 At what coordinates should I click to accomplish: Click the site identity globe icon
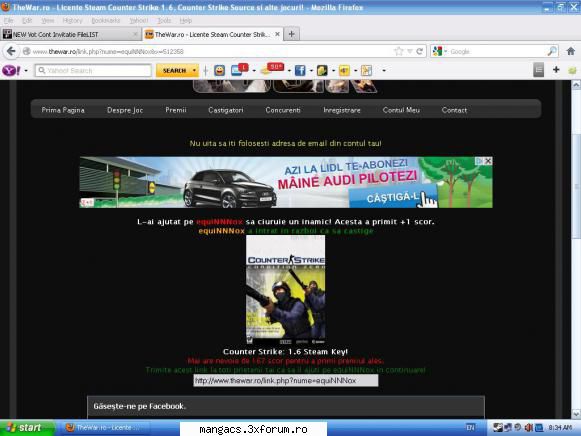26,51
